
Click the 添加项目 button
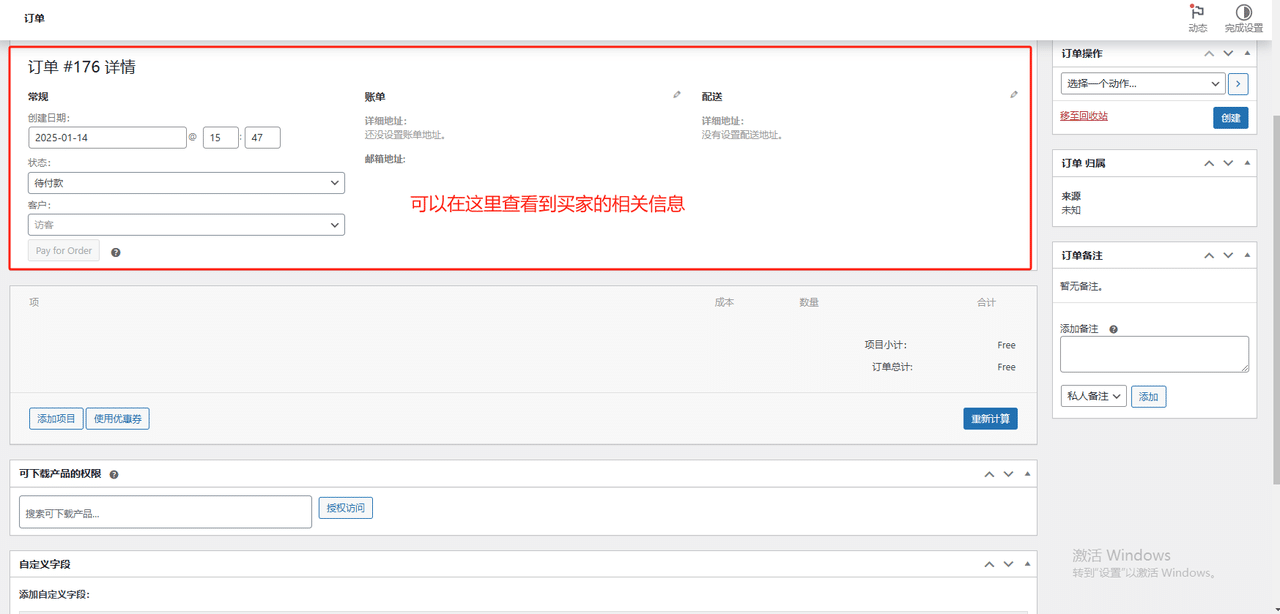56,418
